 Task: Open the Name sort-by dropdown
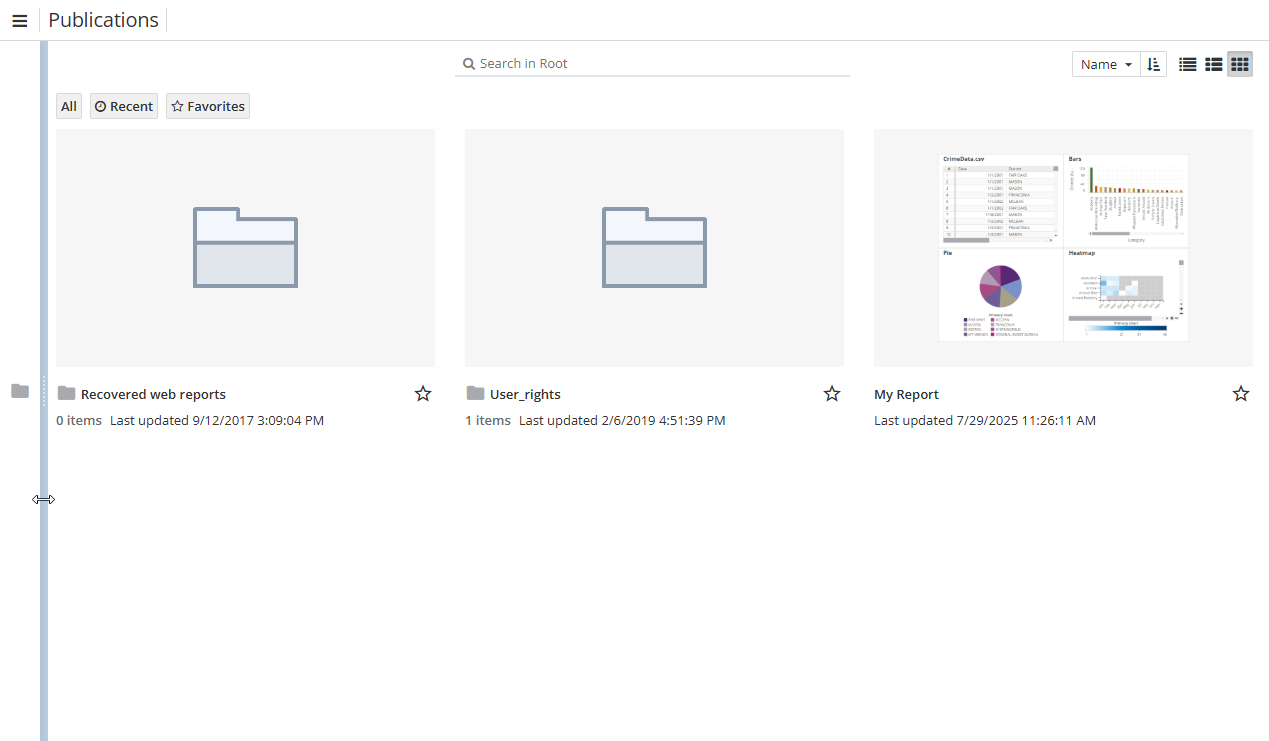[x=1106, y=64]
